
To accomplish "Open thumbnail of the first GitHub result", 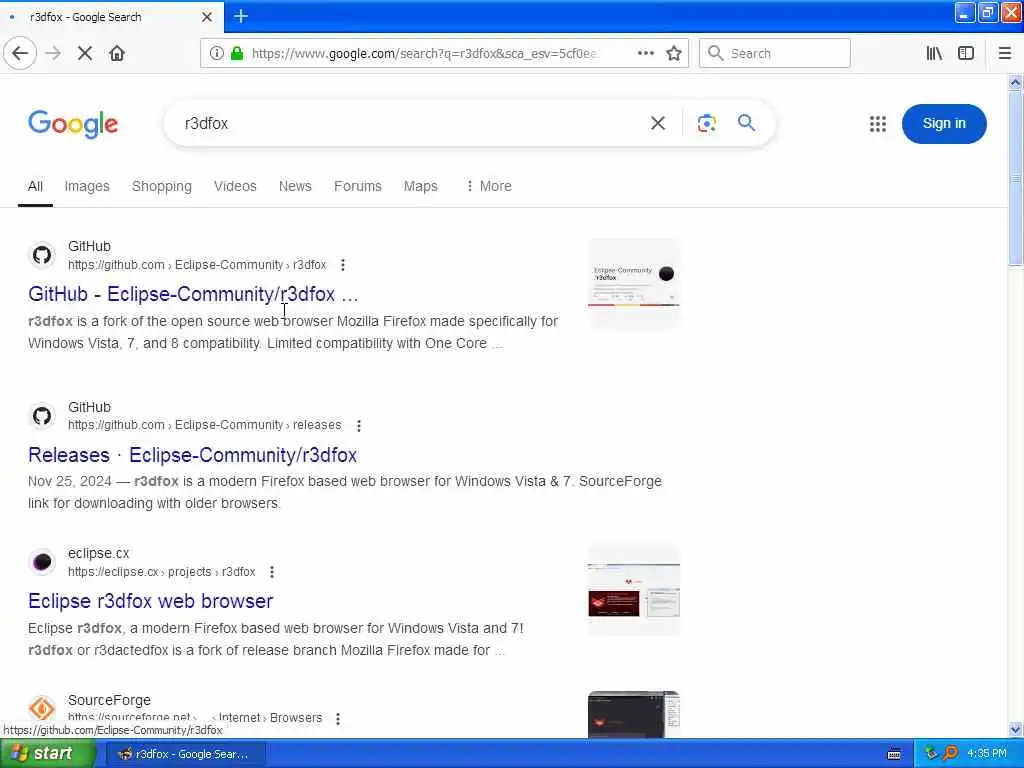I will click(633, 284).
